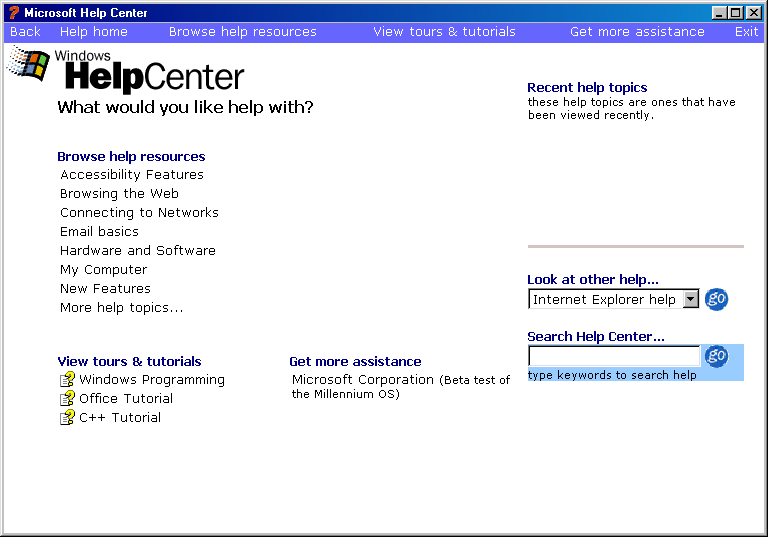The width and height of the screenshot is (768, 537).
Task: Click inside the Search Help Center field
Action: (x=614, y=356)
